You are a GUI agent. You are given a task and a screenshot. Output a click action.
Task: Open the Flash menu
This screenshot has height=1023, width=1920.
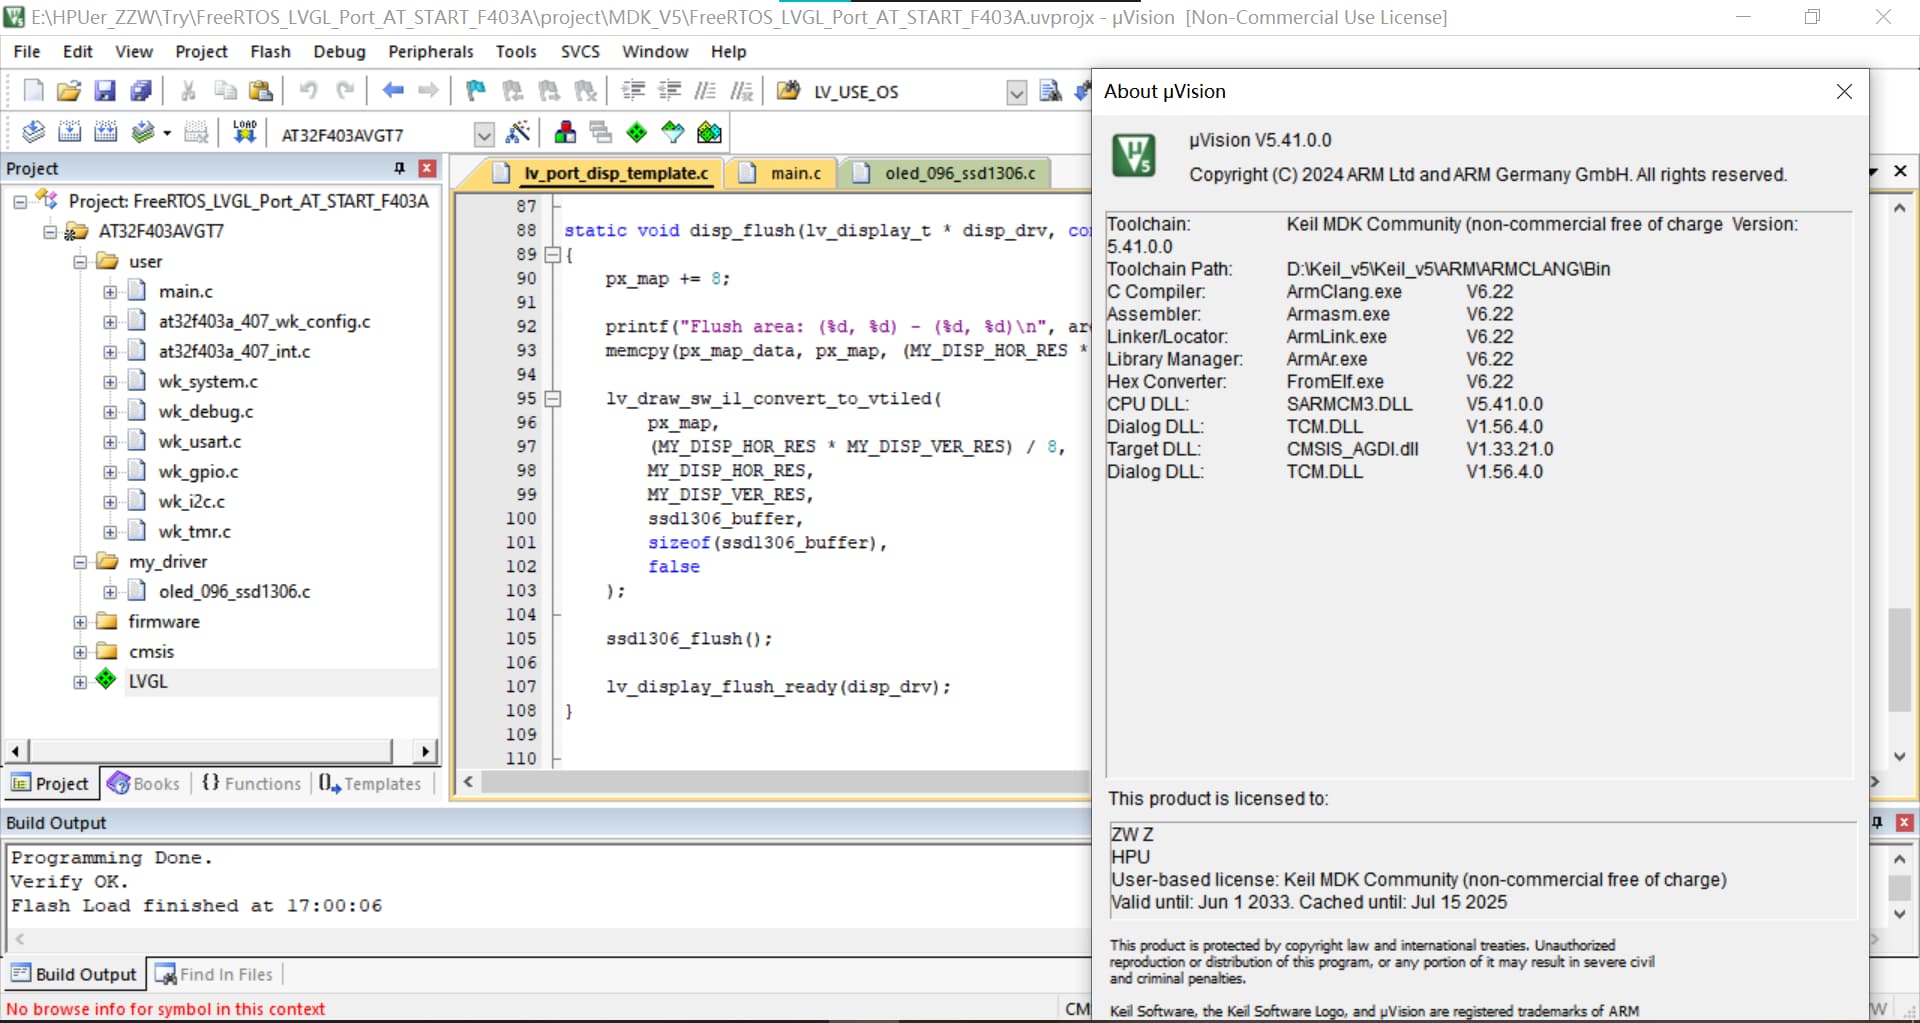point(270,51)
